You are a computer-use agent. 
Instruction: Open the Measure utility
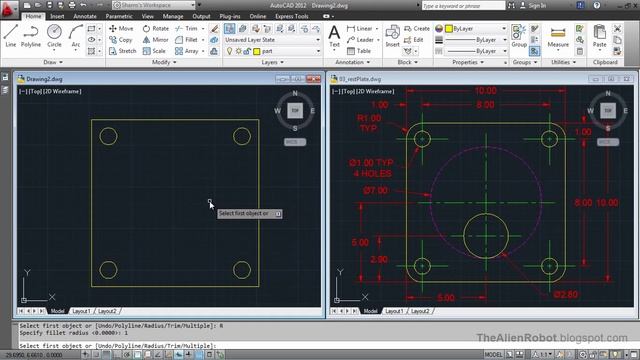click(558, 37)
